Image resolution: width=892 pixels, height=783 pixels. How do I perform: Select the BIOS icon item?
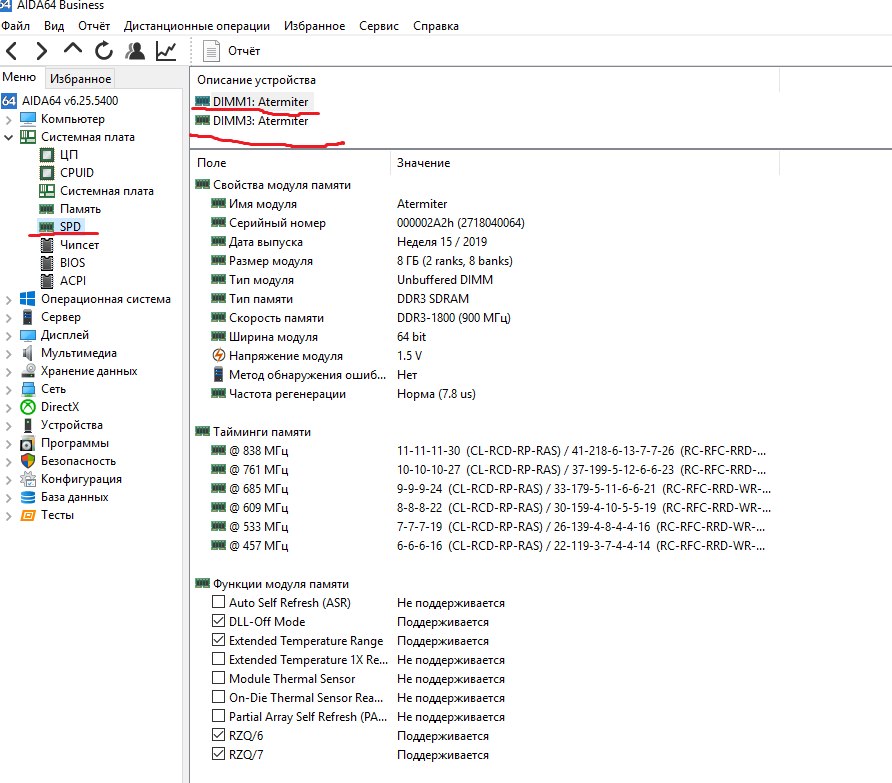click(47, 263)
